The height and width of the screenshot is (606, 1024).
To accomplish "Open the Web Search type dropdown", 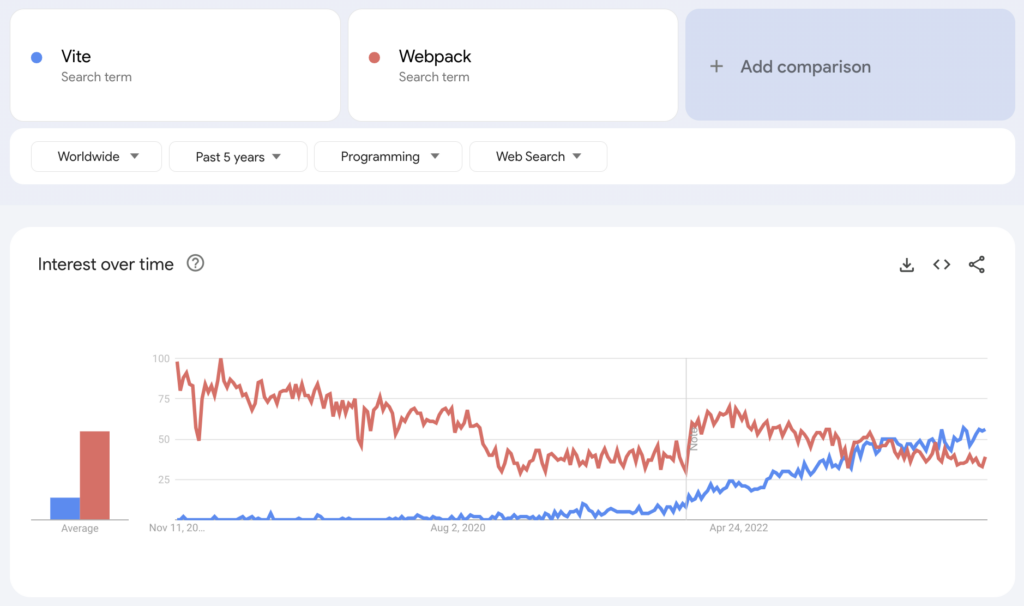I will click(538, 156).
